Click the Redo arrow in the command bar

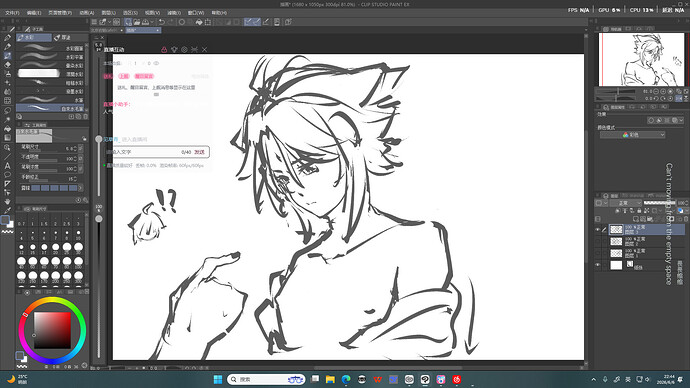click(170, 22)
